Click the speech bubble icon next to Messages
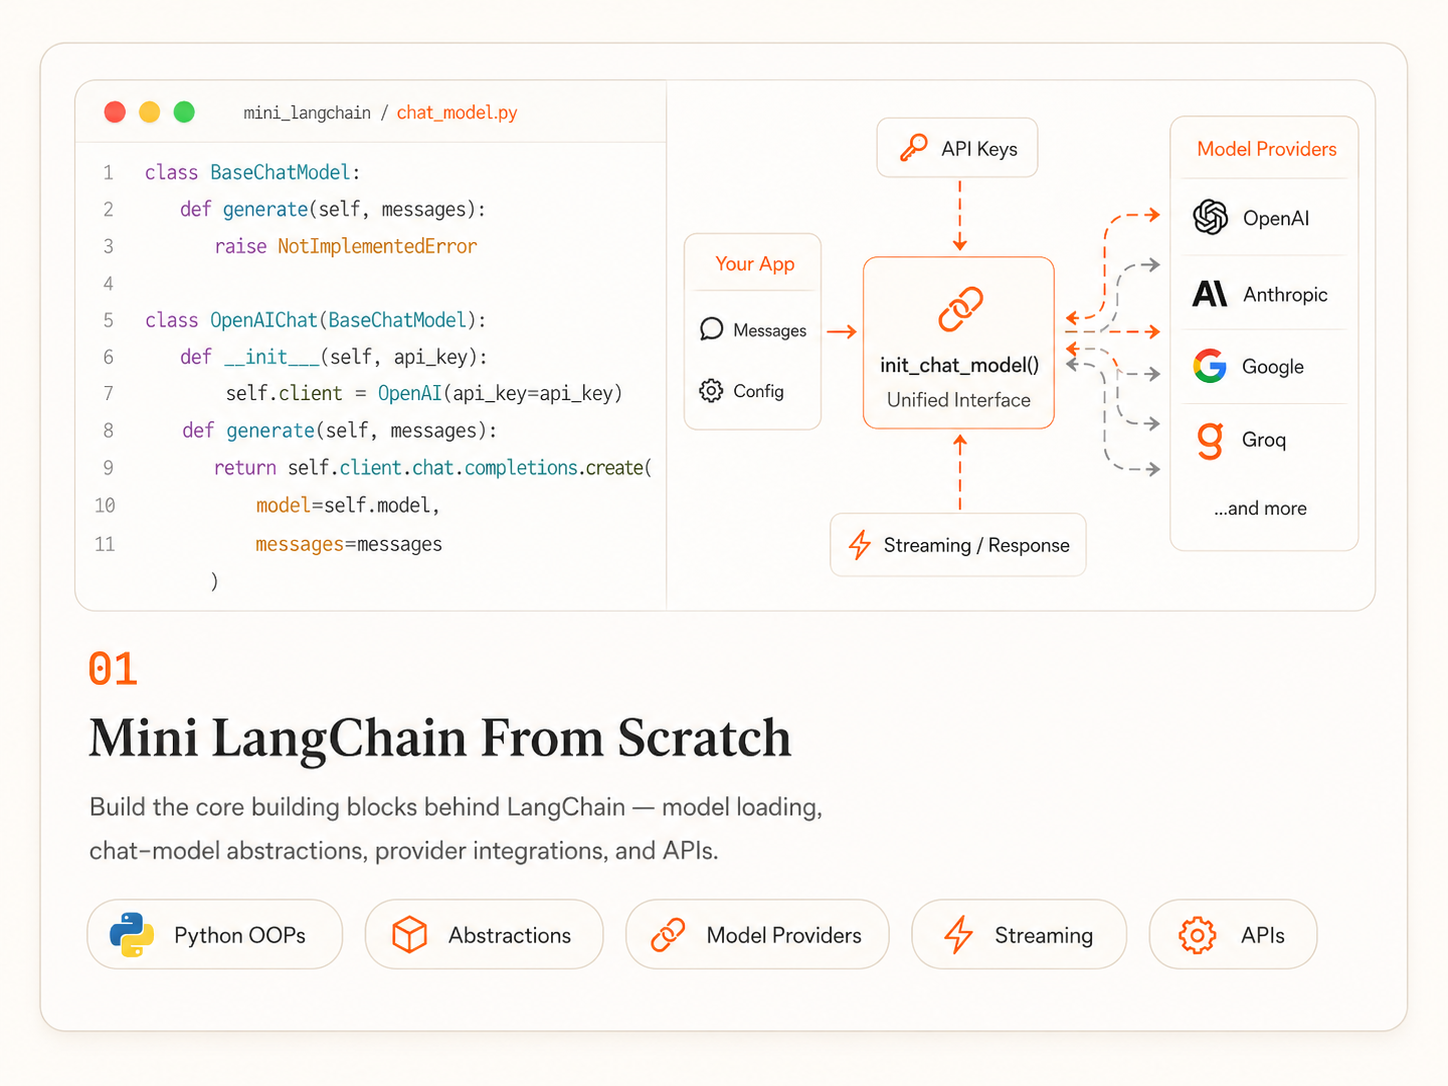1448x1086 pixels. coord(711,329)
